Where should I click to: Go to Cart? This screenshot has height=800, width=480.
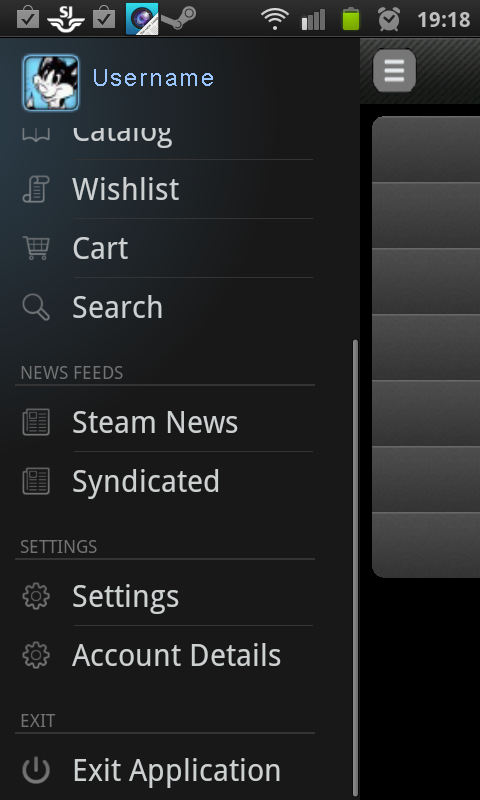pos(164,248)
